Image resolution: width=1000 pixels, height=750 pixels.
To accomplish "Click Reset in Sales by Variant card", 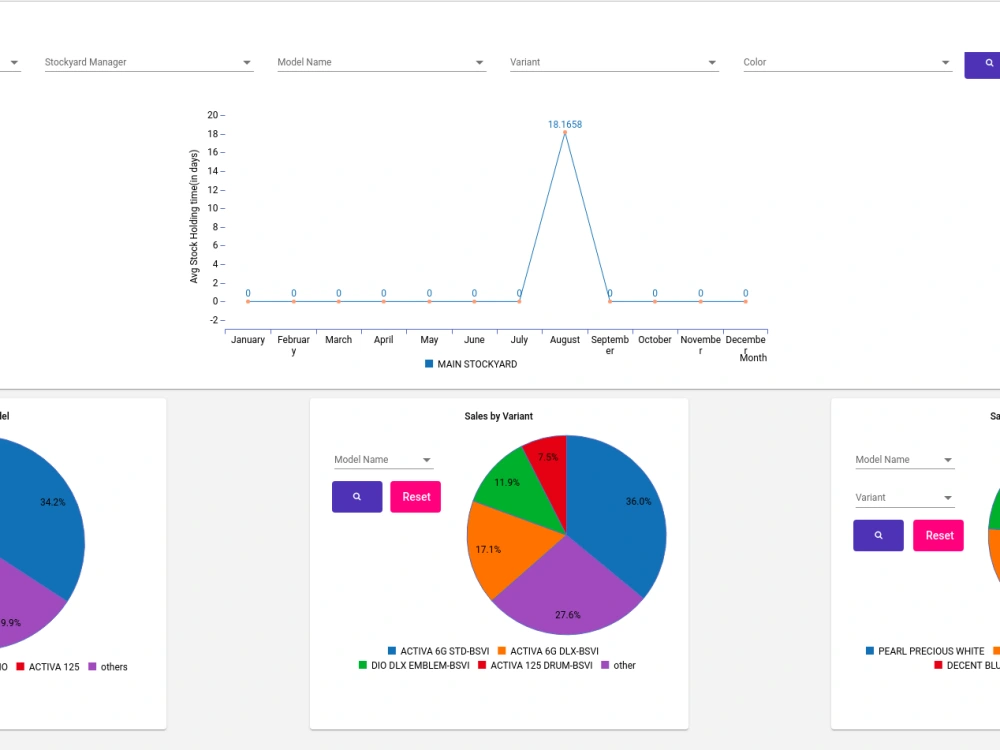I will (x=416, y=497).
